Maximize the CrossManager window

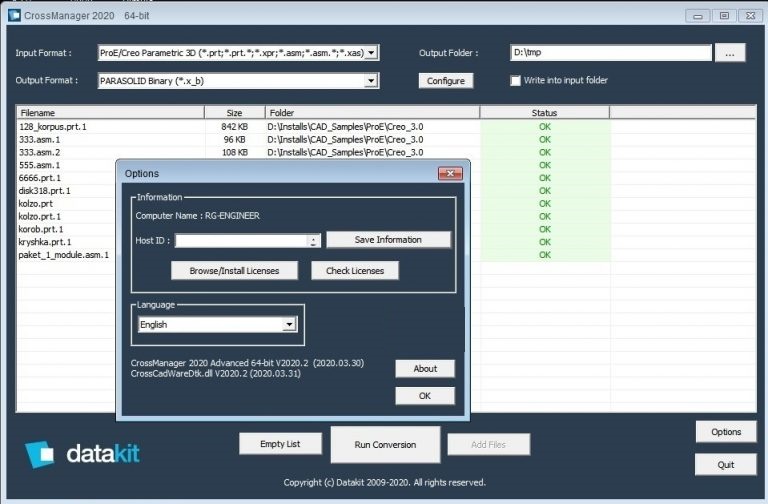coord(724,16)
